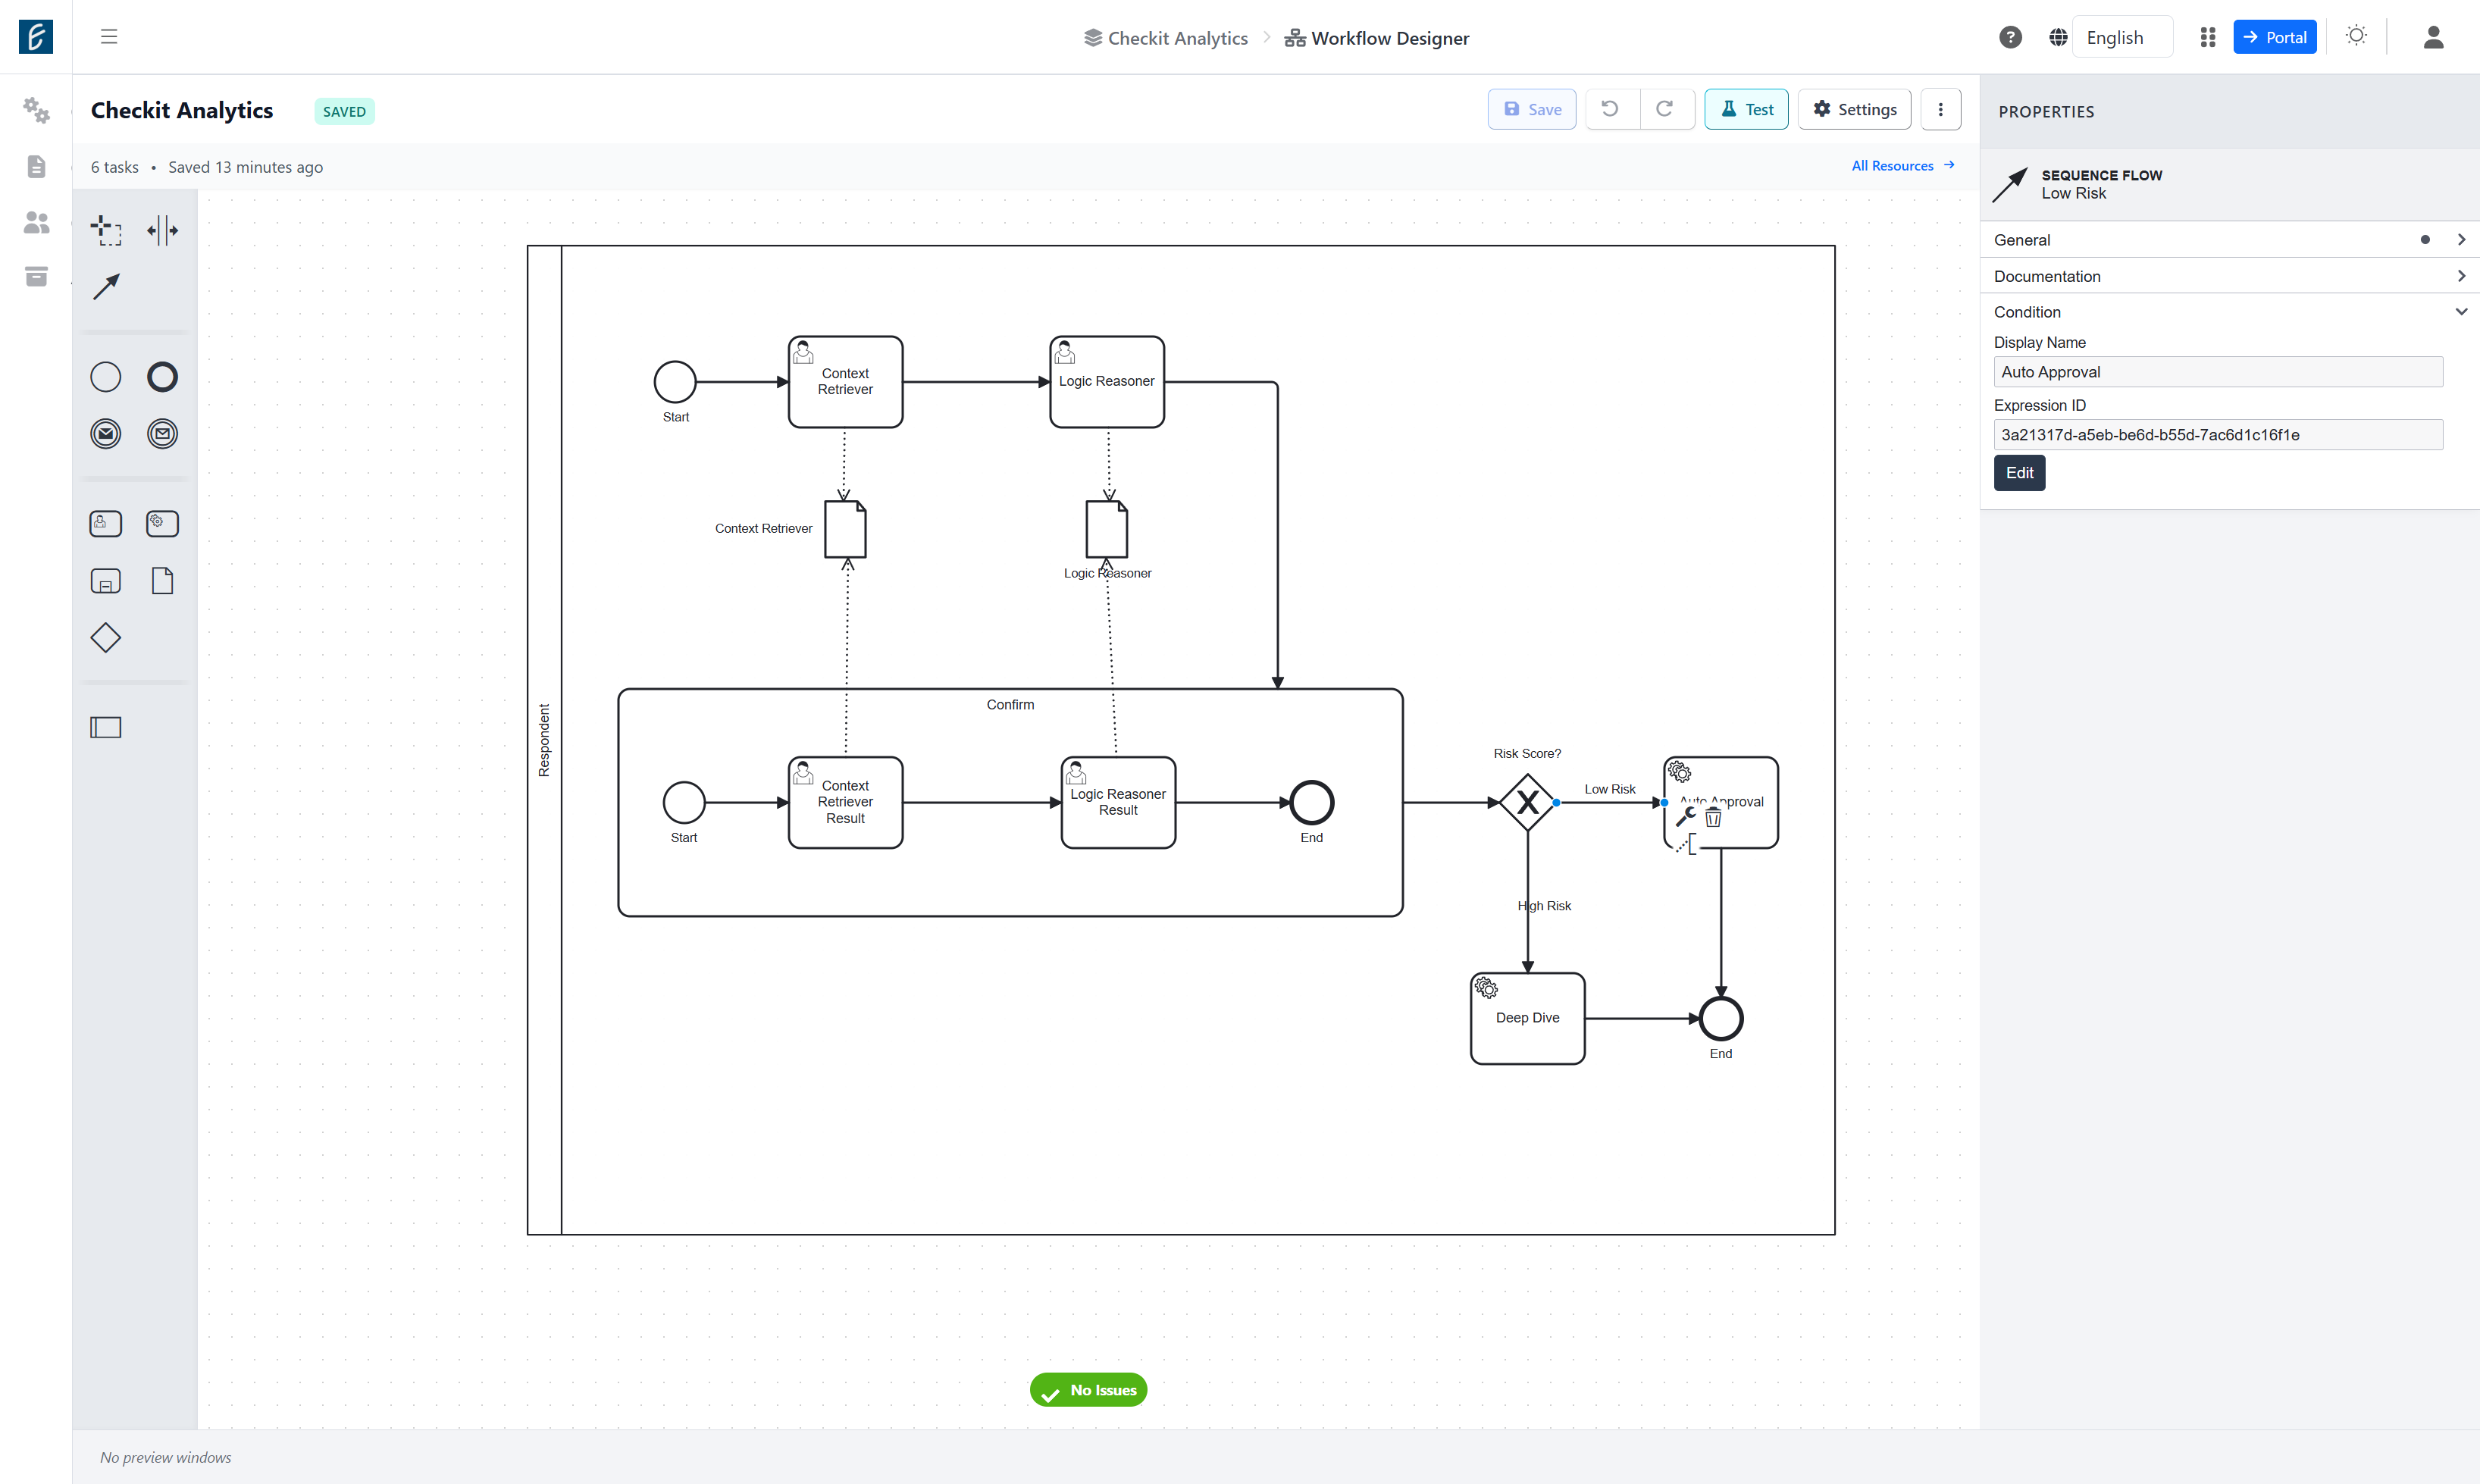Add a pool participant from palette
Viewport: 2480px width, 1484px height.
pos(106,727)
